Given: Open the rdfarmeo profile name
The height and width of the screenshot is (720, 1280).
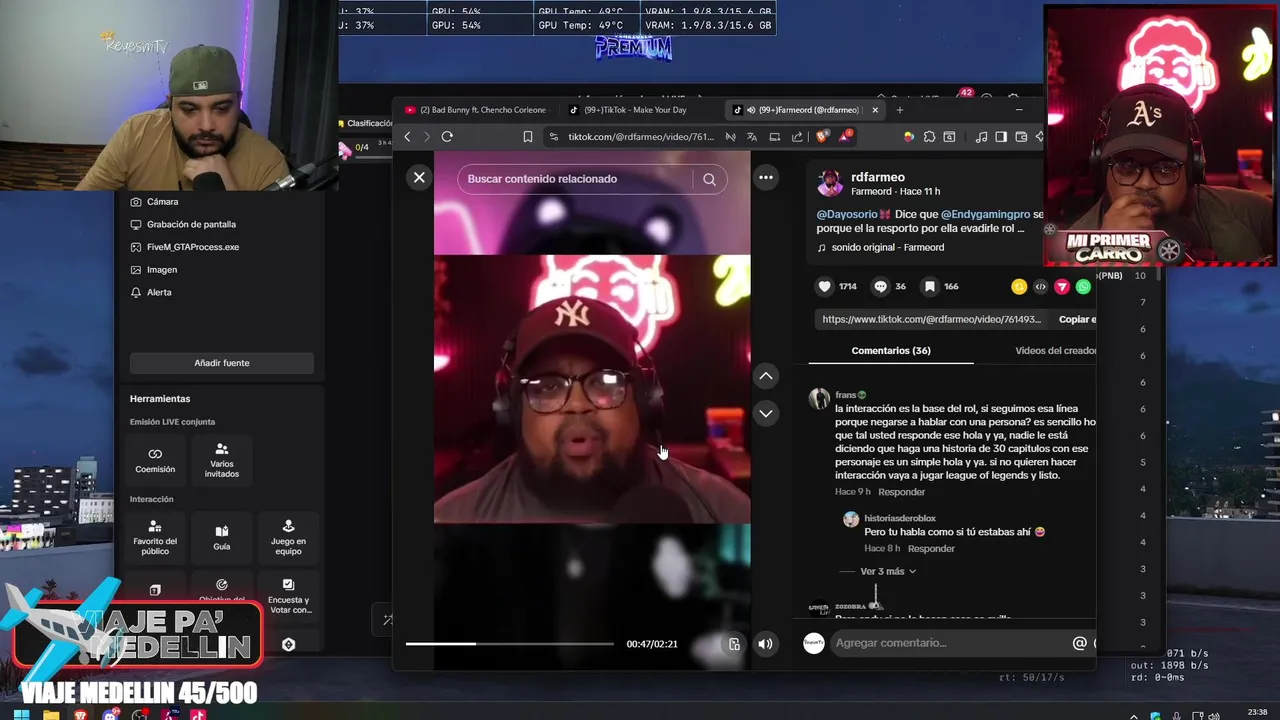Looking at the screenshot, I should 877,177.
